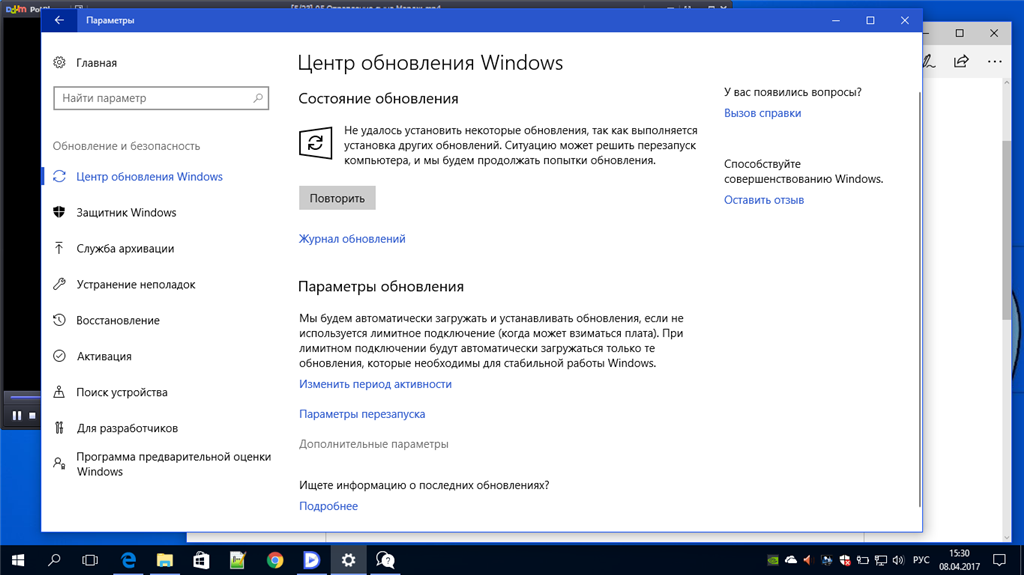Click the NVIDIA tray icon
This screenshot has height=575, width=1024.
pos(773,560)
